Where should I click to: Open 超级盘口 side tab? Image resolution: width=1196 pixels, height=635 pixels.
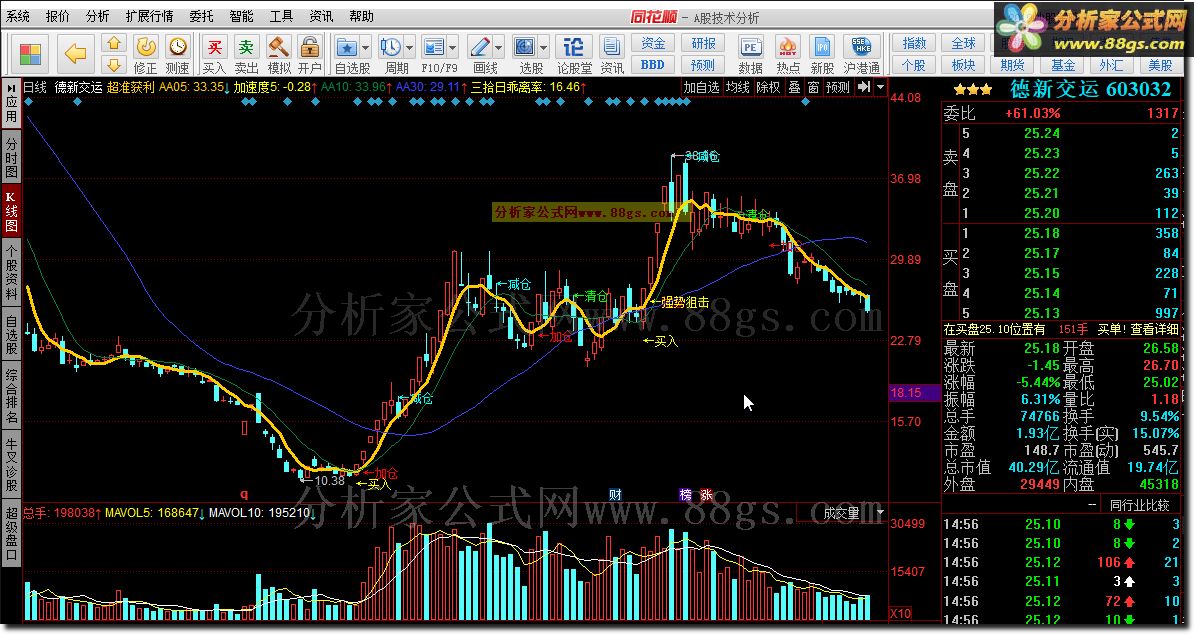point(11,534)
